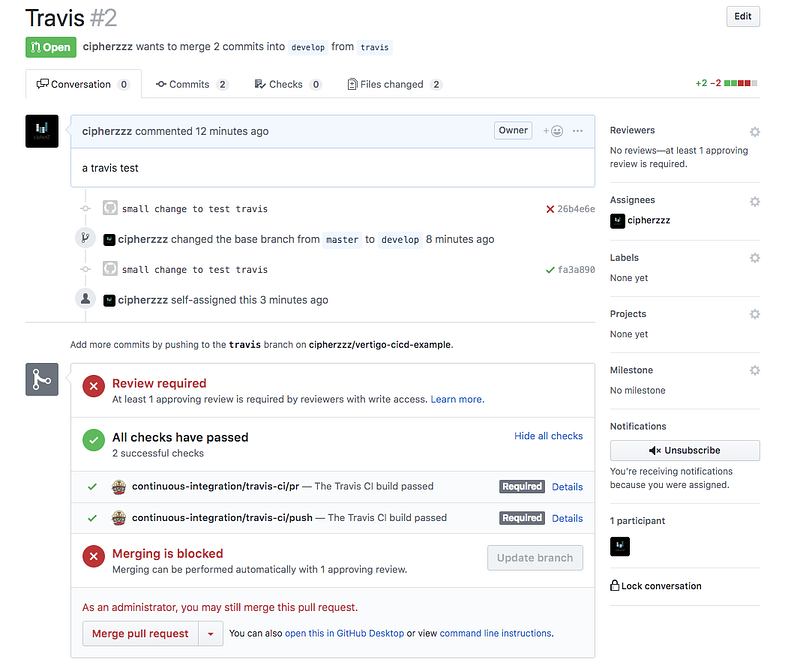Click 'a travis test' comment body

pos(110,168)
